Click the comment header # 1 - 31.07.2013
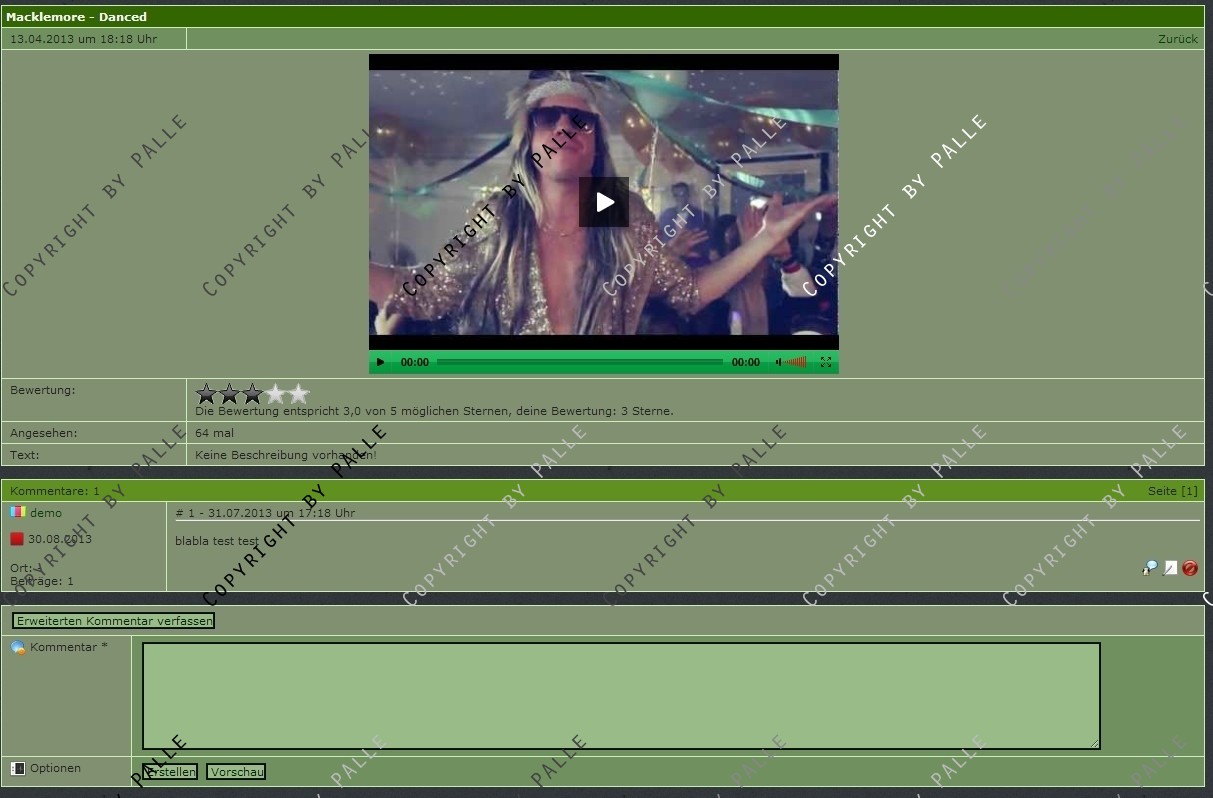Image resolution: width=1213 pixels, height=798 pixels. click(x=265, y=513)
